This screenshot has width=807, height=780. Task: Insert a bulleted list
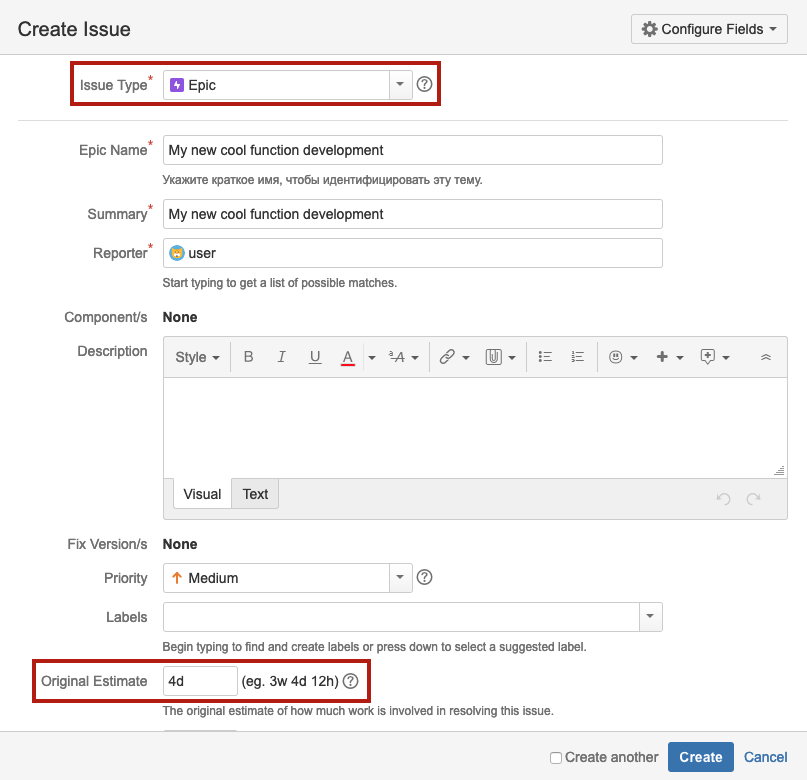(x=545, y=357)
